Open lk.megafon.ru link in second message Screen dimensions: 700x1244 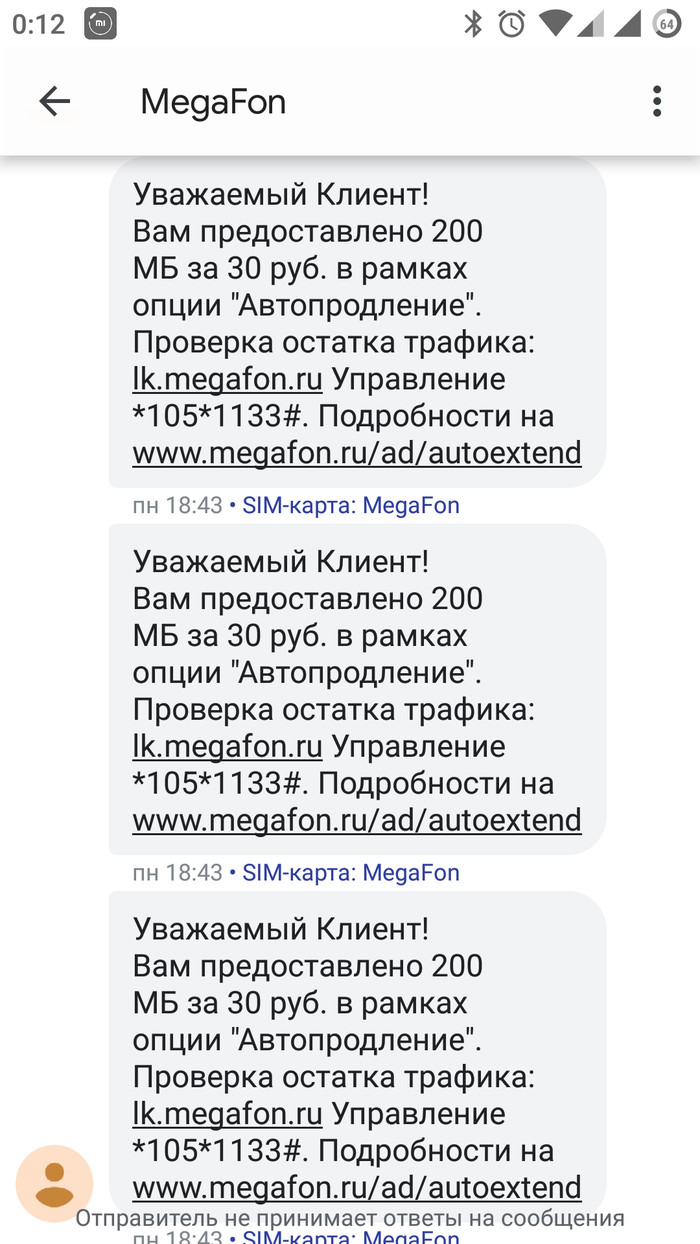[227, 747]
